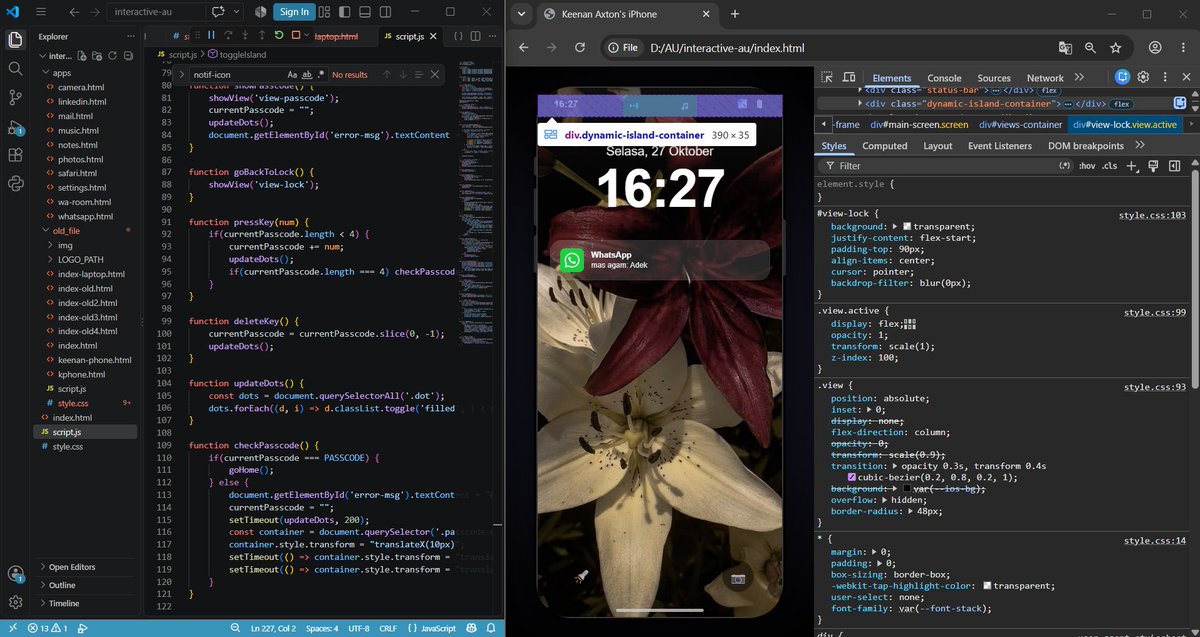Expand the replace field in find widget

[x=182, y=74]
